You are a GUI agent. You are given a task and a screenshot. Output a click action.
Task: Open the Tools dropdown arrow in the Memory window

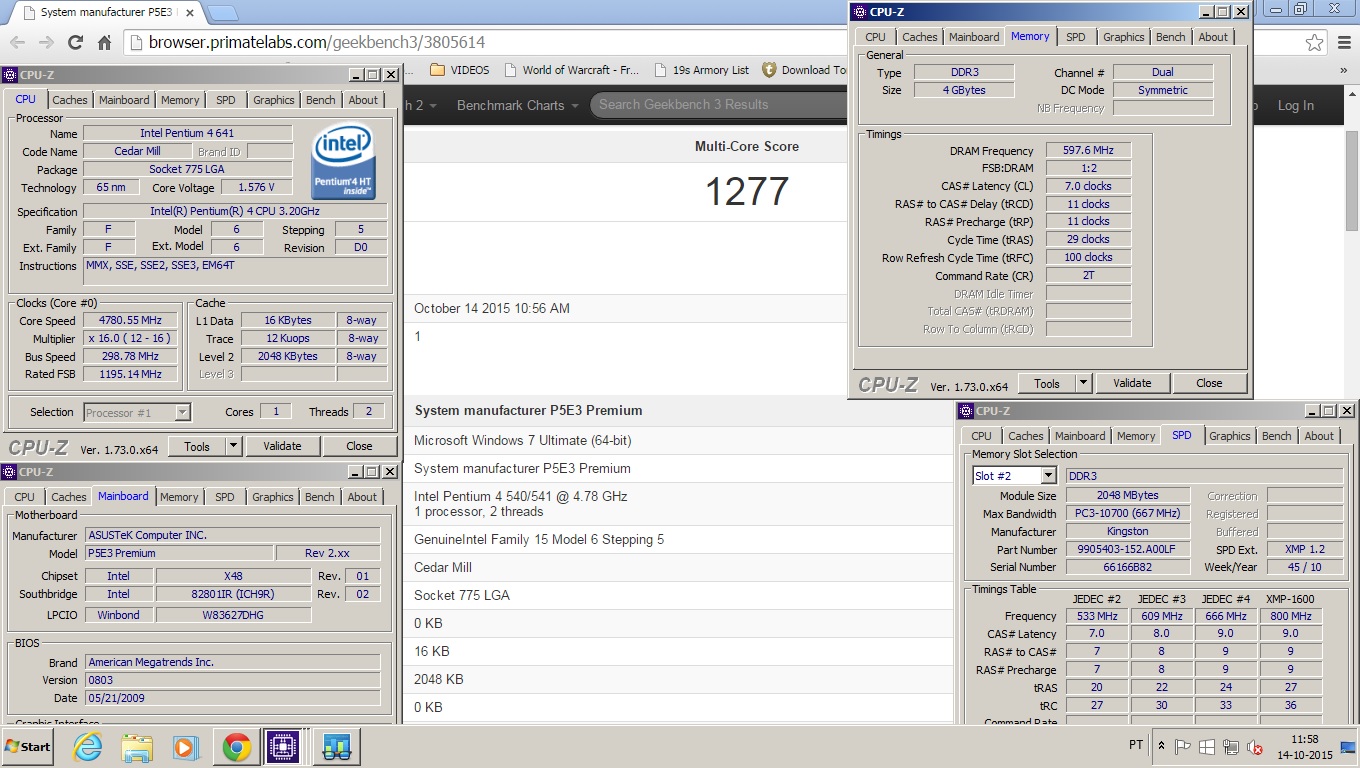coord(1084,383)
